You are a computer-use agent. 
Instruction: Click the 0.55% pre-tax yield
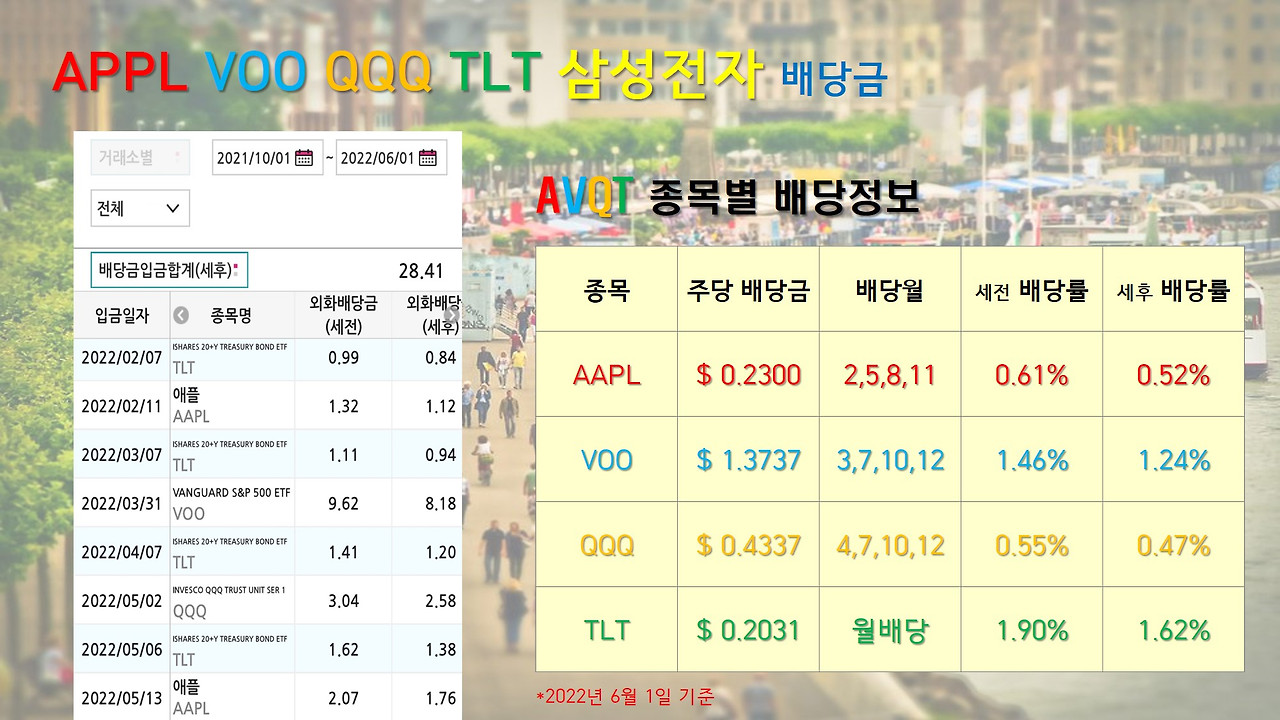click(1032, 545)
